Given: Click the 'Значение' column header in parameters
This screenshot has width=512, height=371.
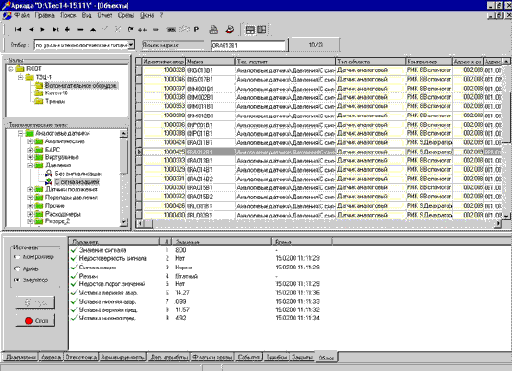Looking at the screenshot, I should tap(222, 242).
